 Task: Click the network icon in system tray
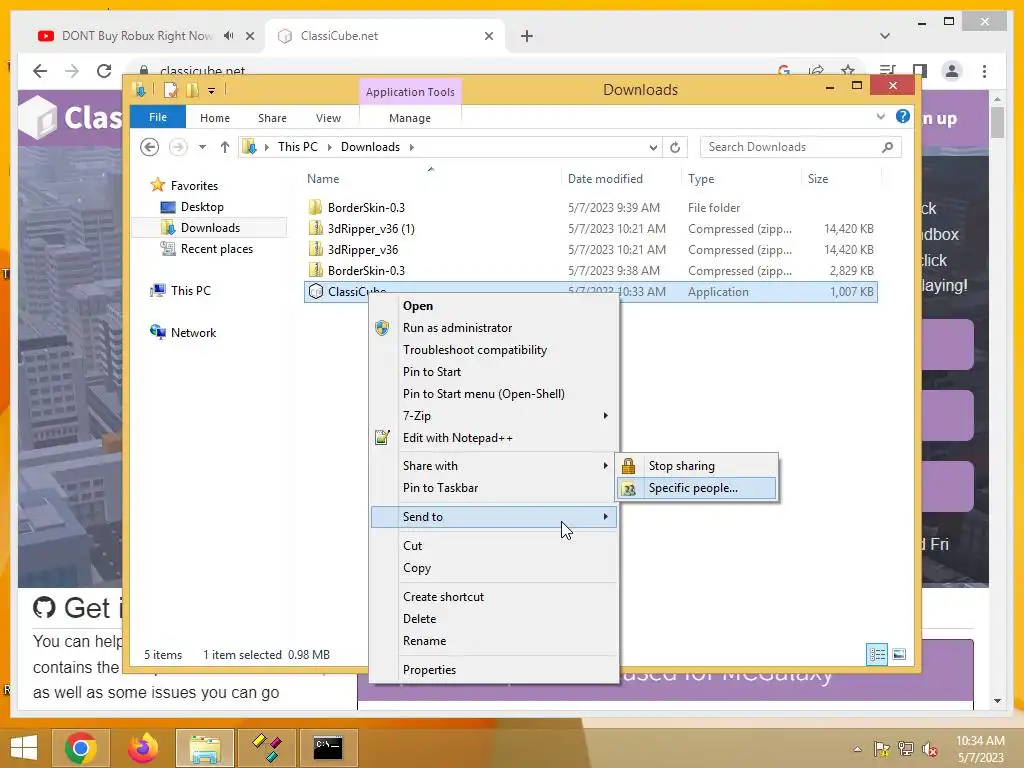pyautogui.click(x=905, y=748)
